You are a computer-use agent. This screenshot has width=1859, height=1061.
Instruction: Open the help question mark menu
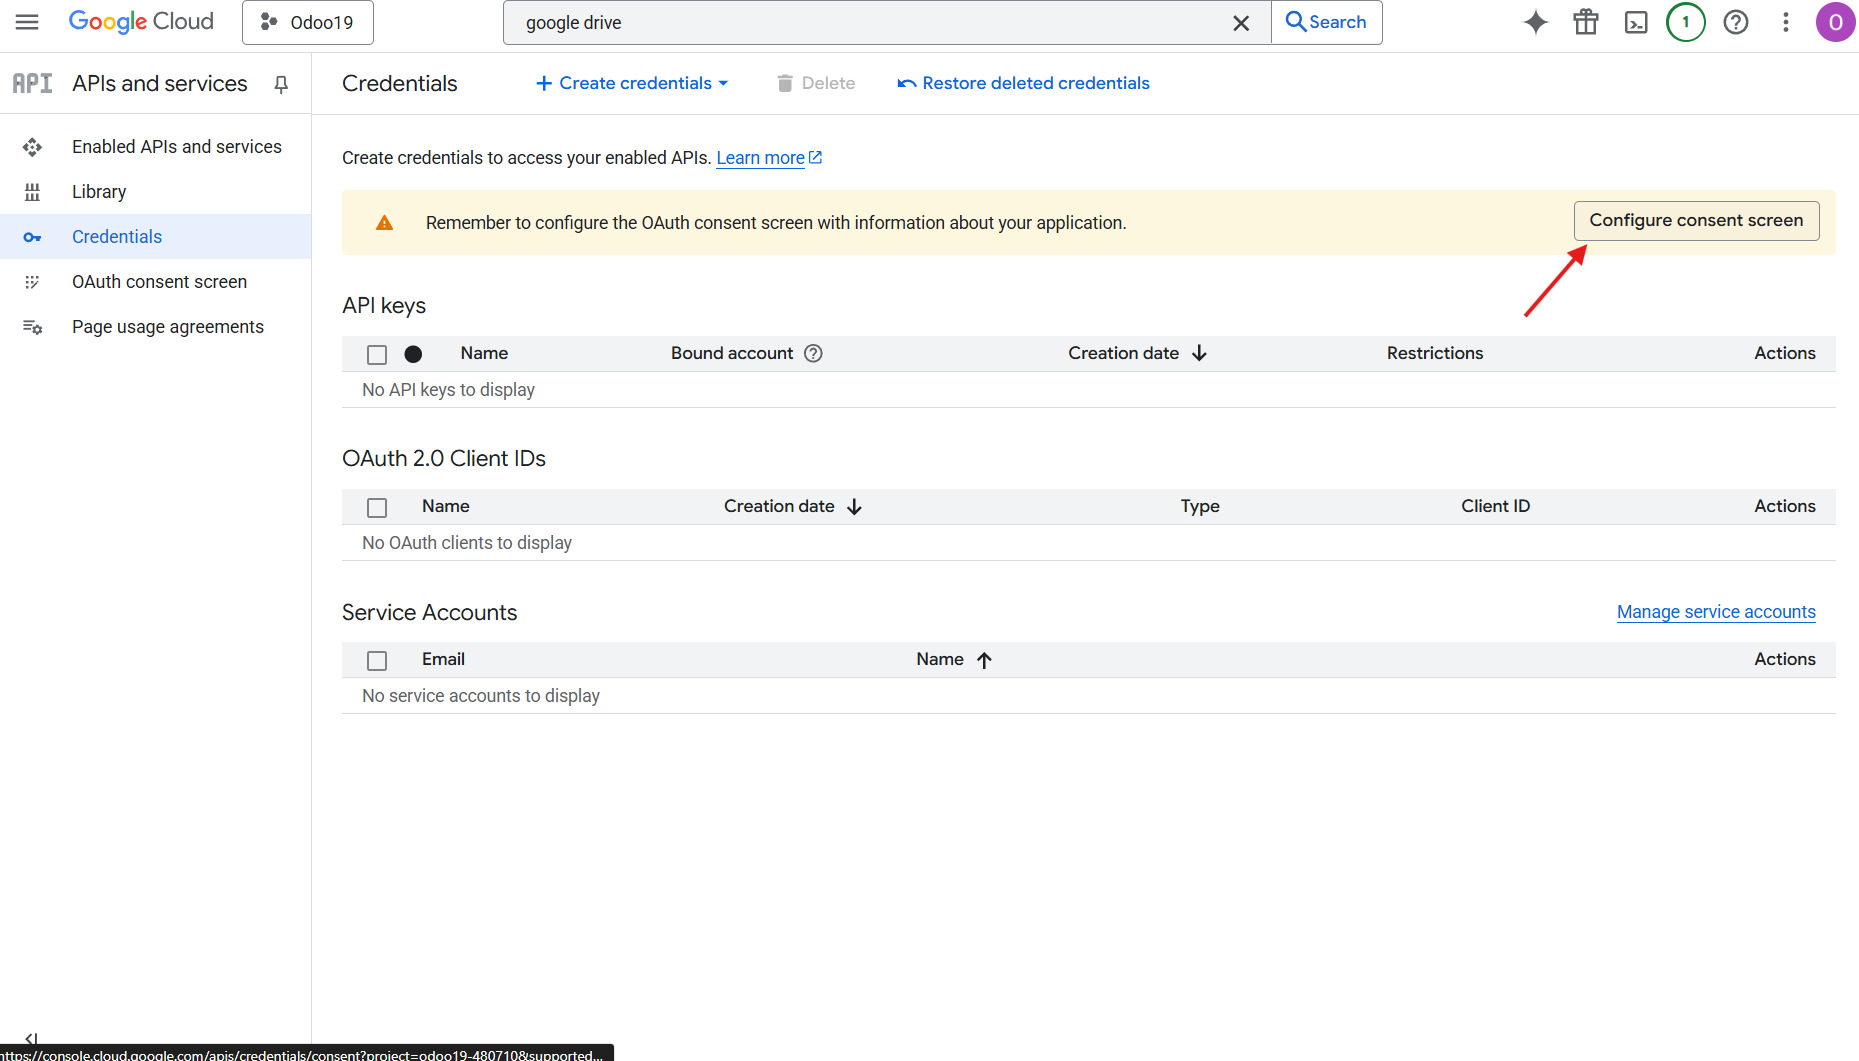[x=1735, y=22]
